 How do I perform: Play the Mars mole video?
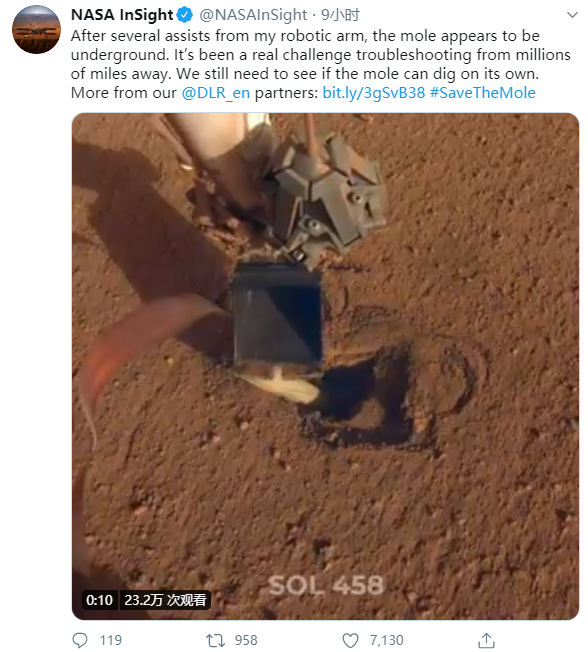(x=325, y=366)
